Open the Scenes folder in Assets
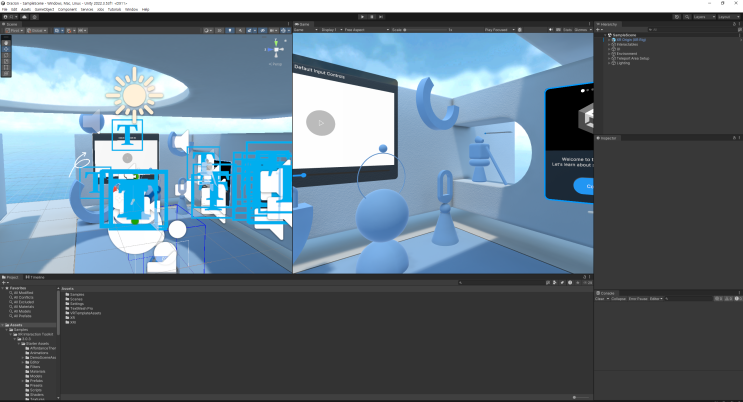This screenshot has height=402, width=743. pyautogui.click(x=74, y=299)
